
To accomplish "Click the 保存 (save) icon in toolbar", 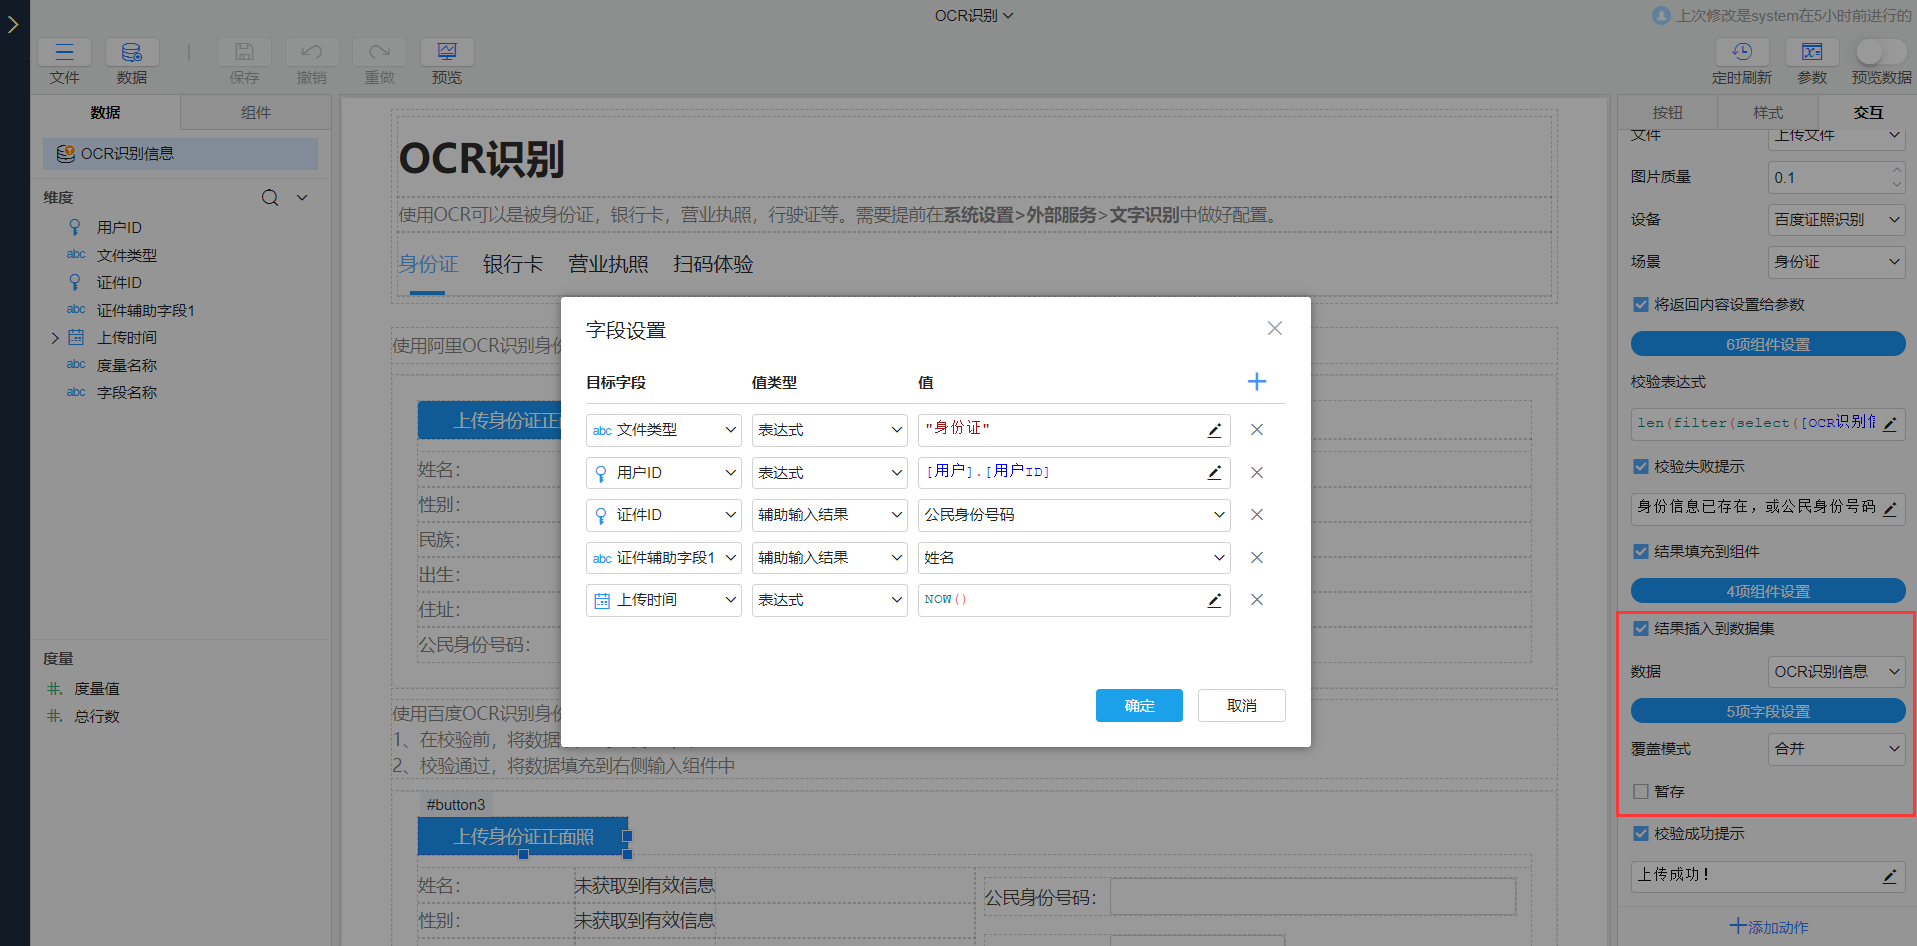I will tap(243, 52).
